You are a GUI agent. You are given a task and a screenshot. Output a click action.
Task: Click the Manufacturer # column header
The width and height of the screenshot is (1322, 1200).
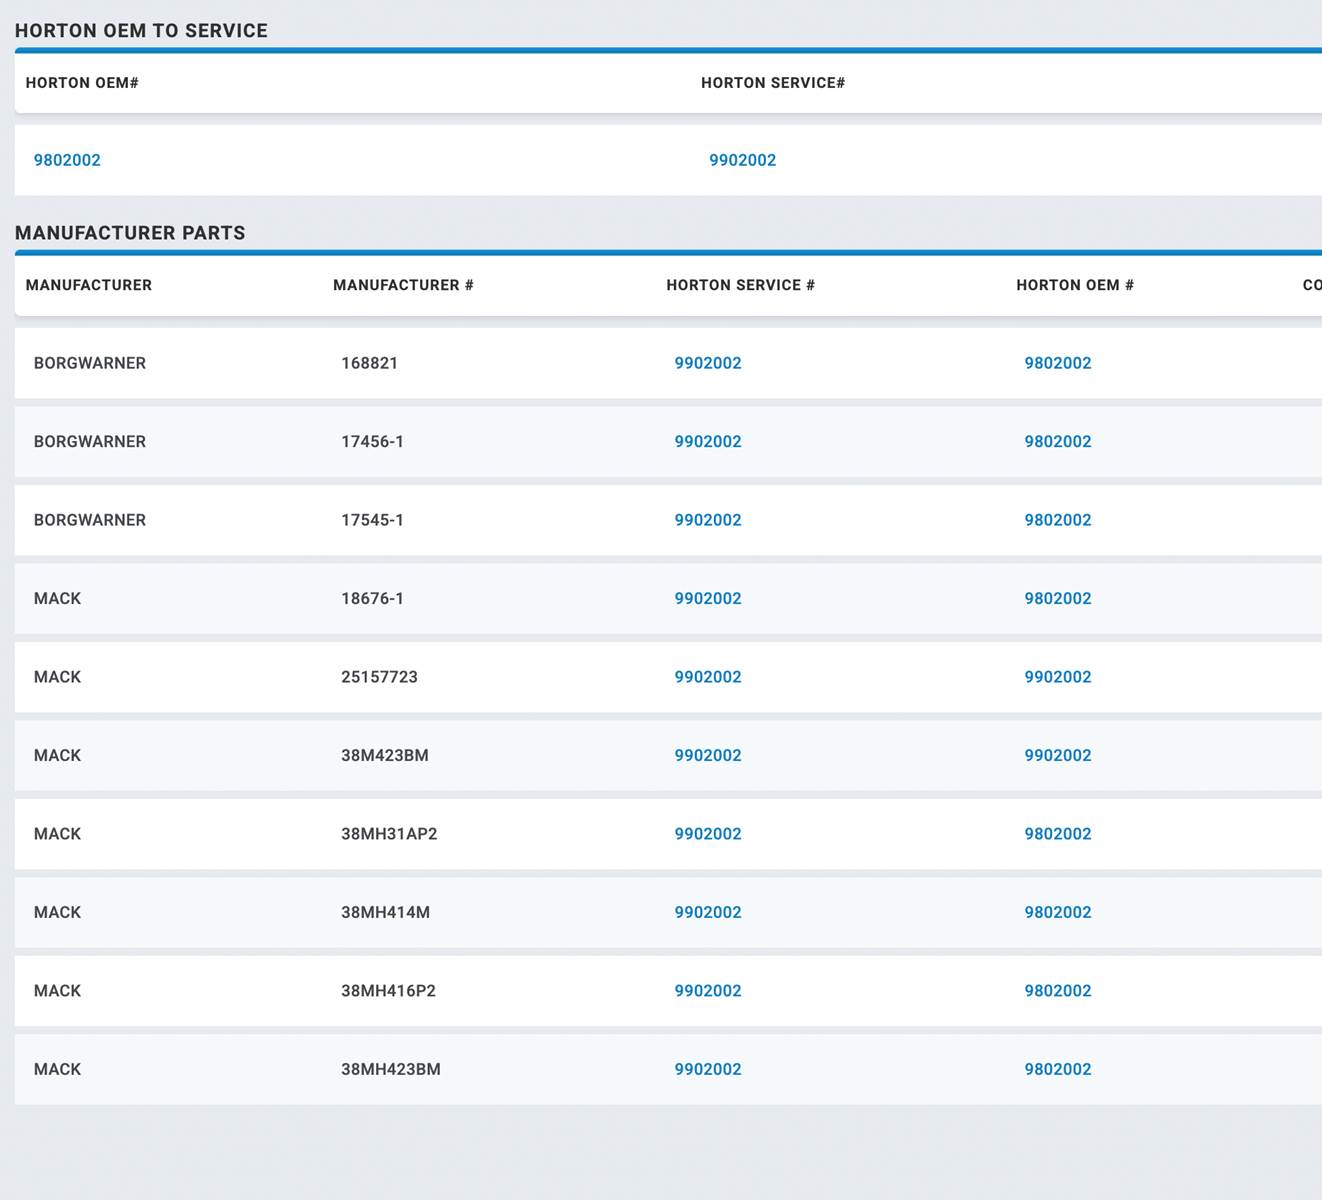[x=403, y=285]
